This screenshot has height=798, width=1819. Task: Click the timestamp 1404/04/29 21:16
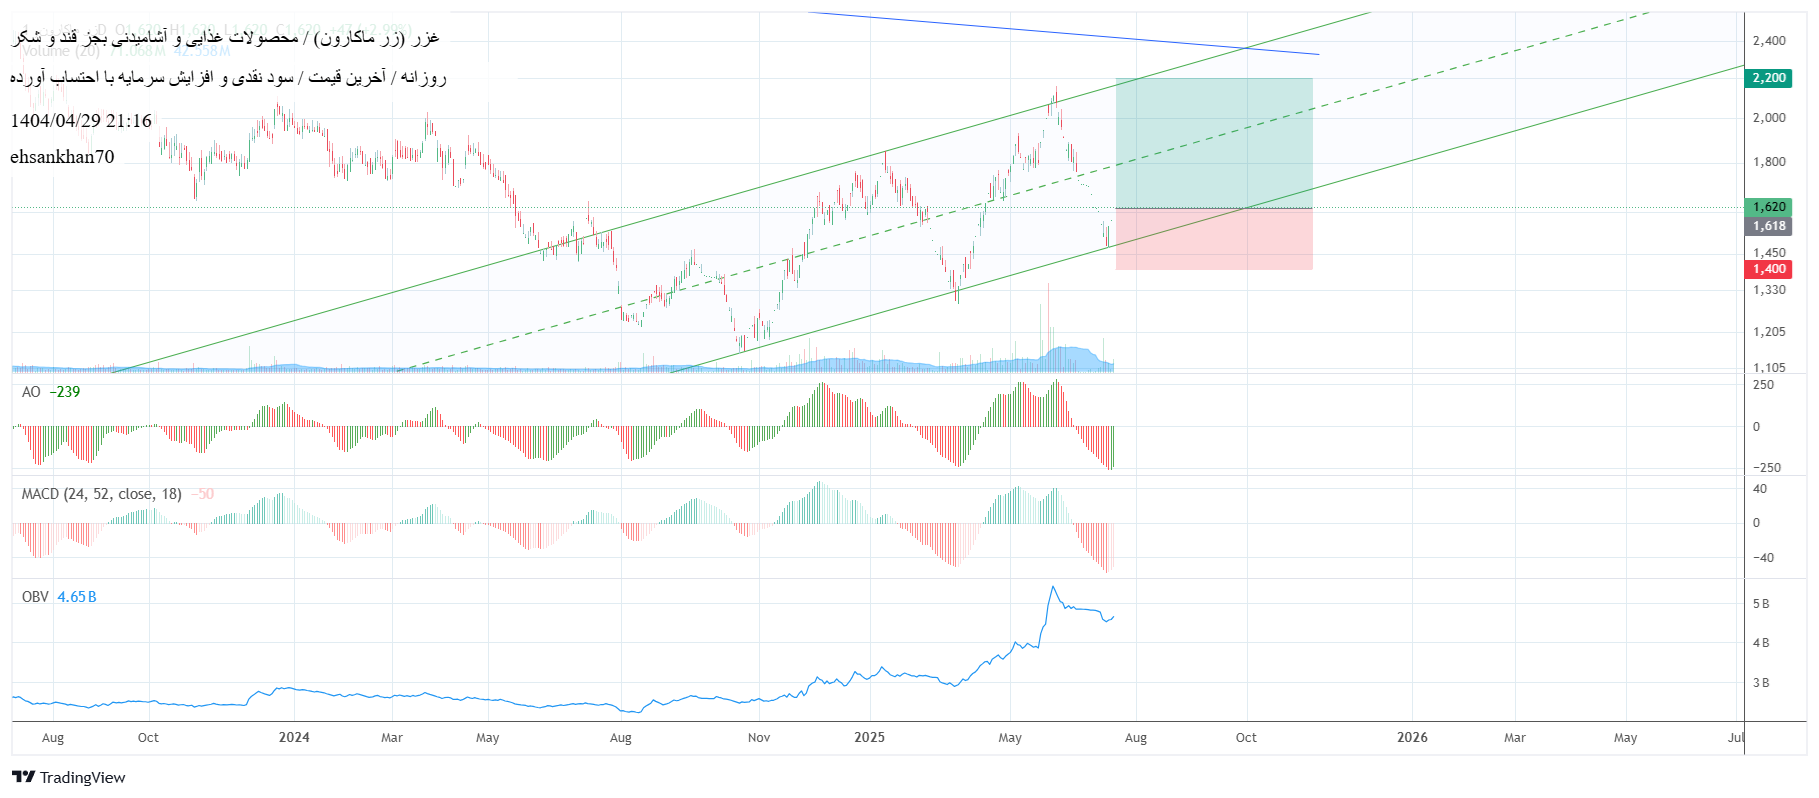click(x=81, y=121)
